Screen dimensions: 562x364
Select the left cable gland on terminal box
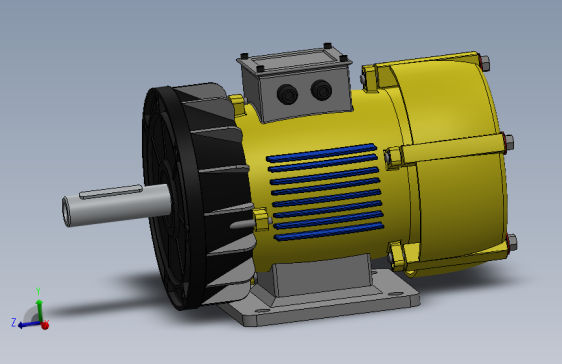[287, 94]
